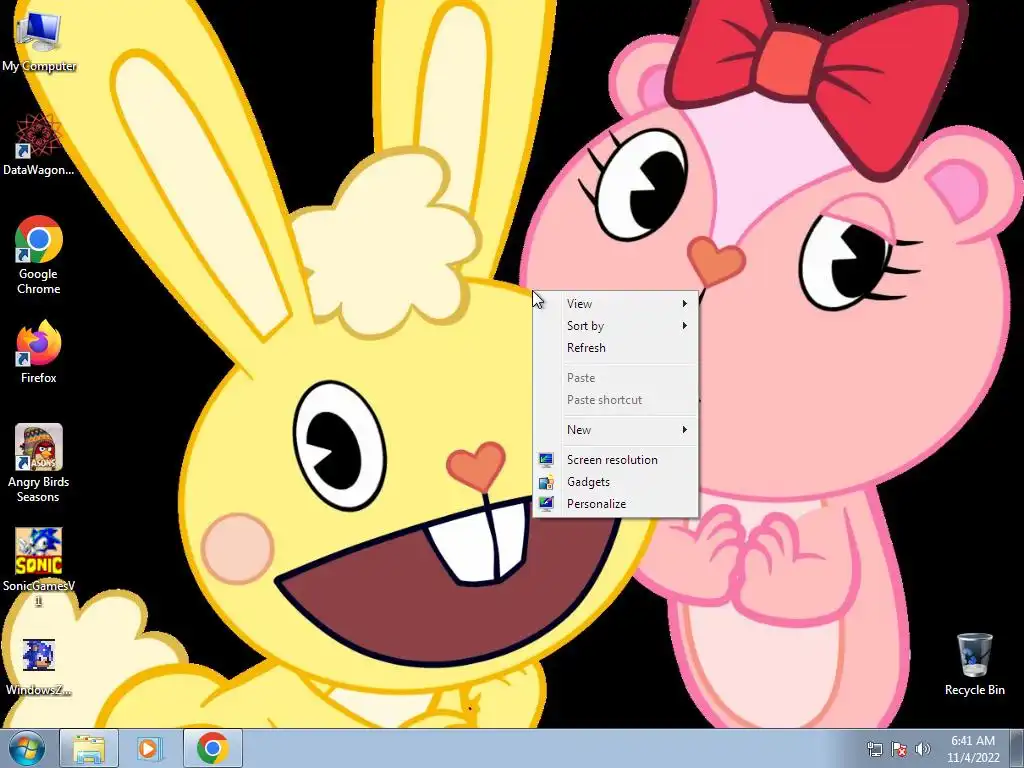
Task: Launch Windows Media Player from the taskbar
Action: point(148,748)
